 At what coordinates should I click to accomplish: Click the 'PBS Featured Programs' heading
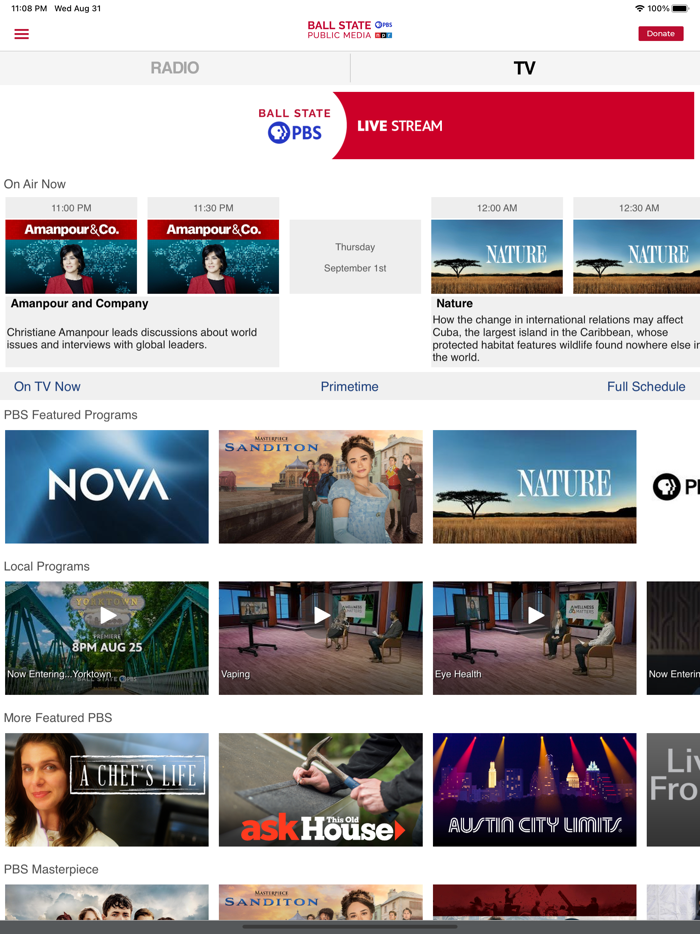[70, 415]
